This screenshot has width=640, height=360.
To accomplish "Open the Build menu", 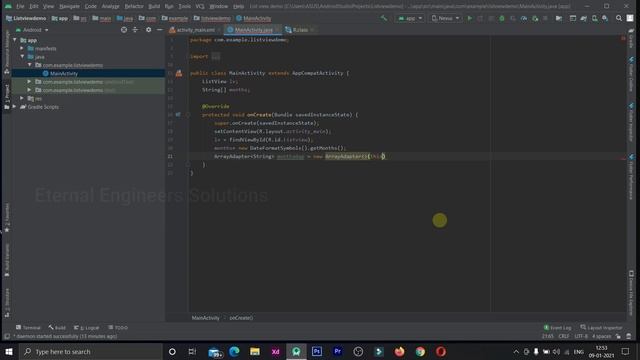I will click(x=154, y=6).
